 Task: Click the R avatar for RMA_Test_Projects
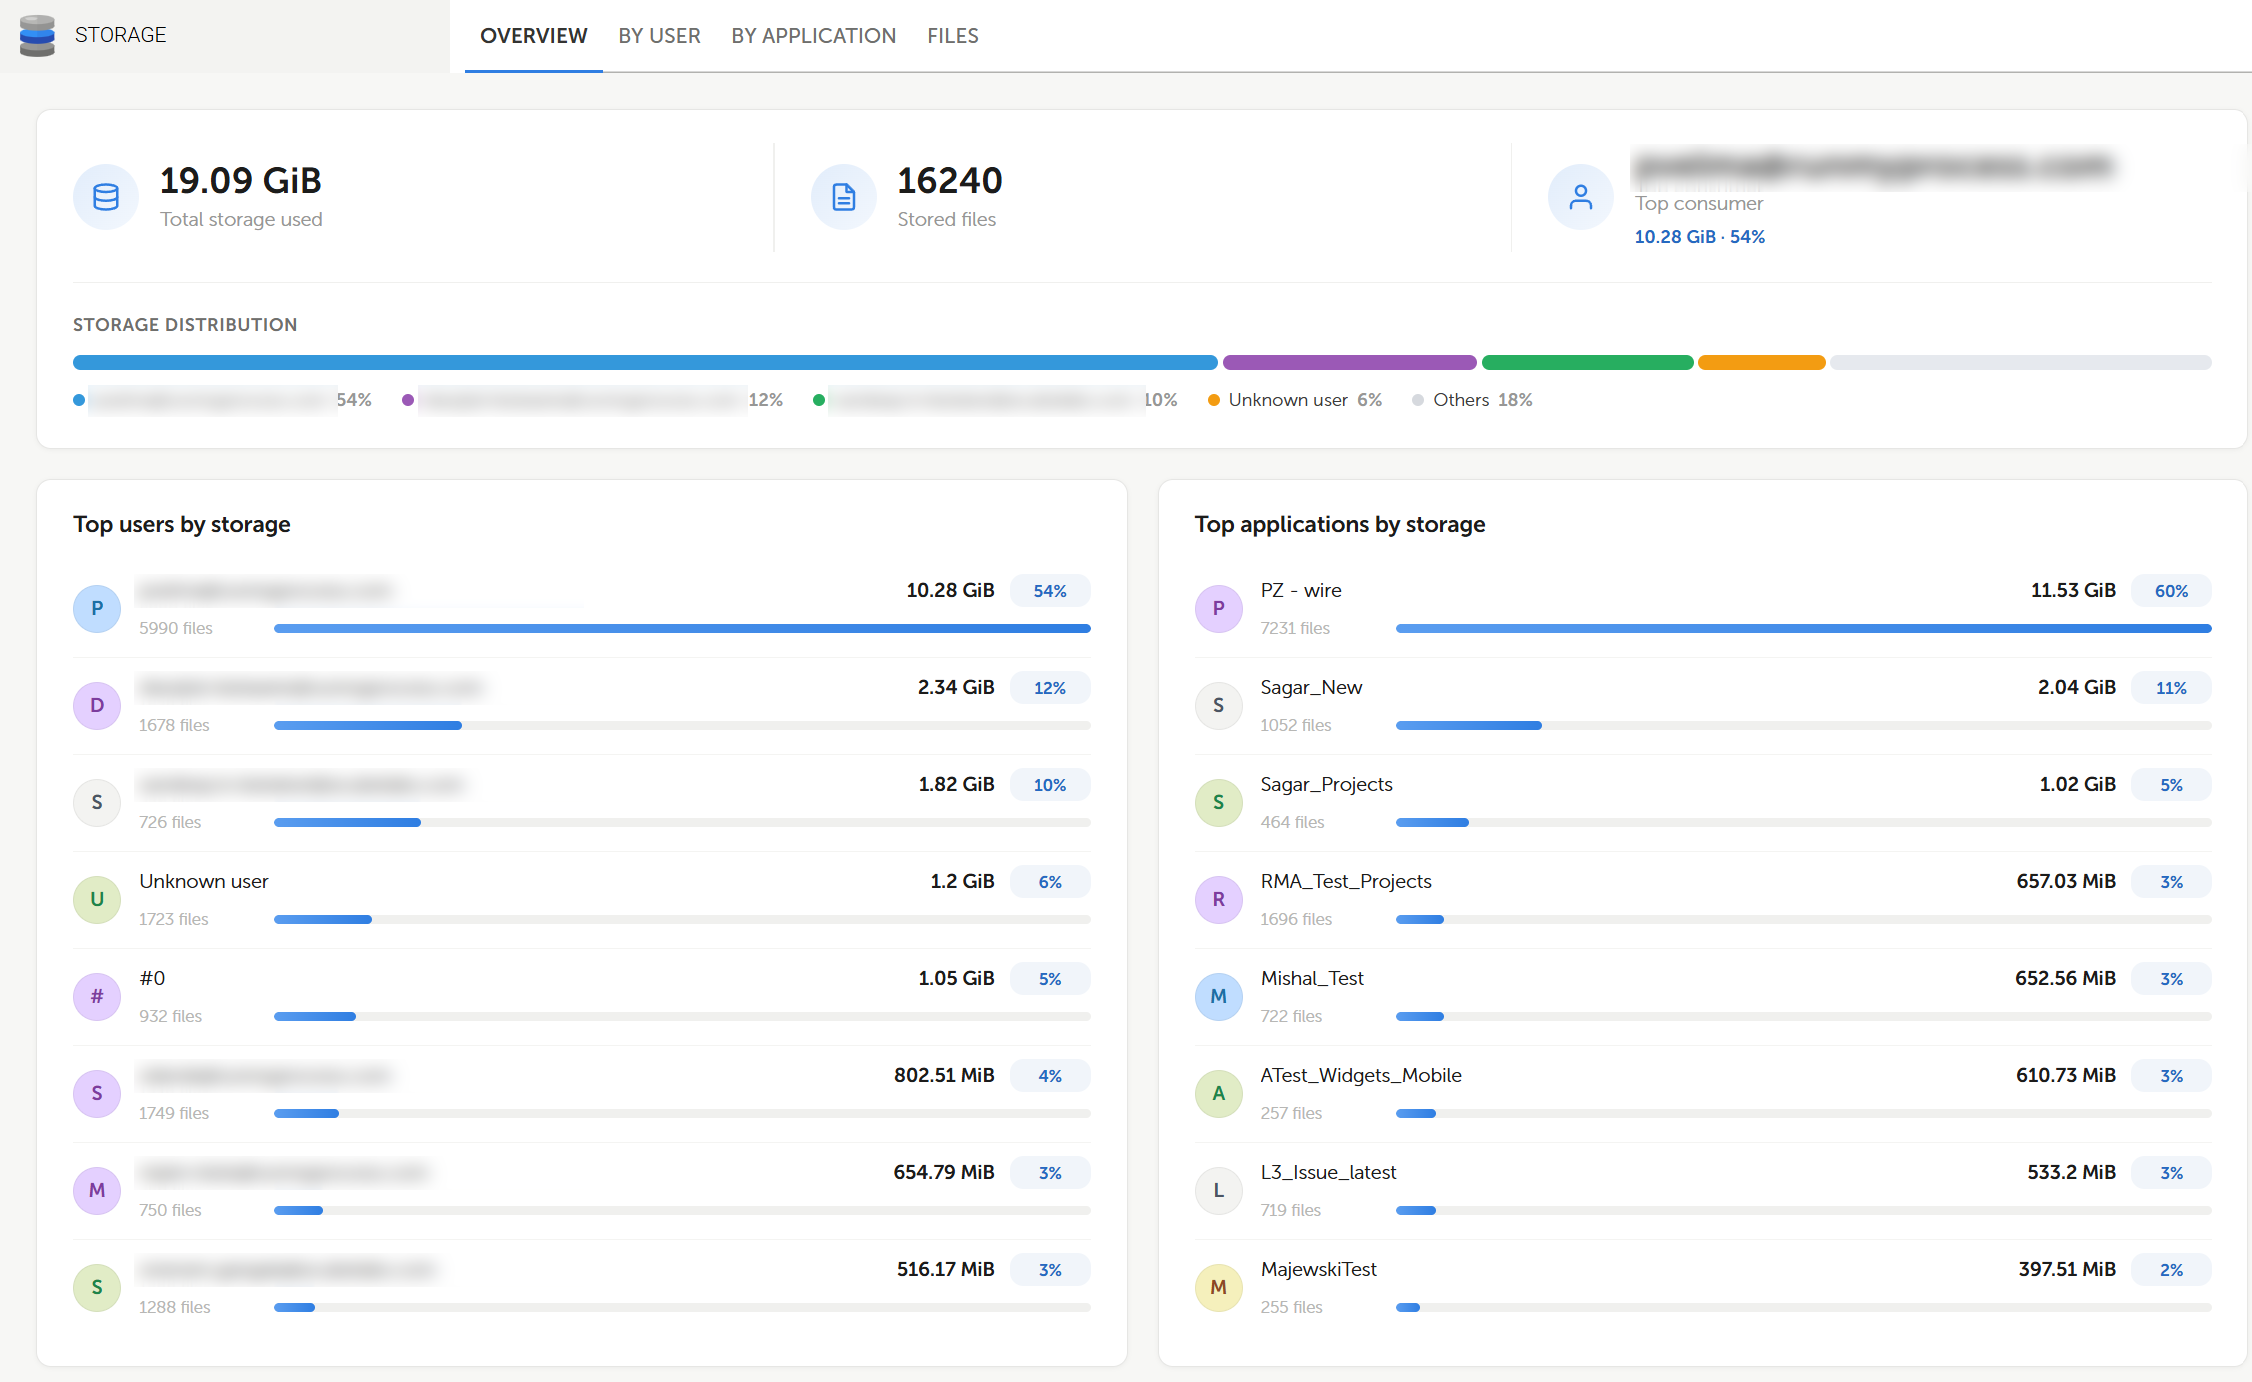[1219, 899]
